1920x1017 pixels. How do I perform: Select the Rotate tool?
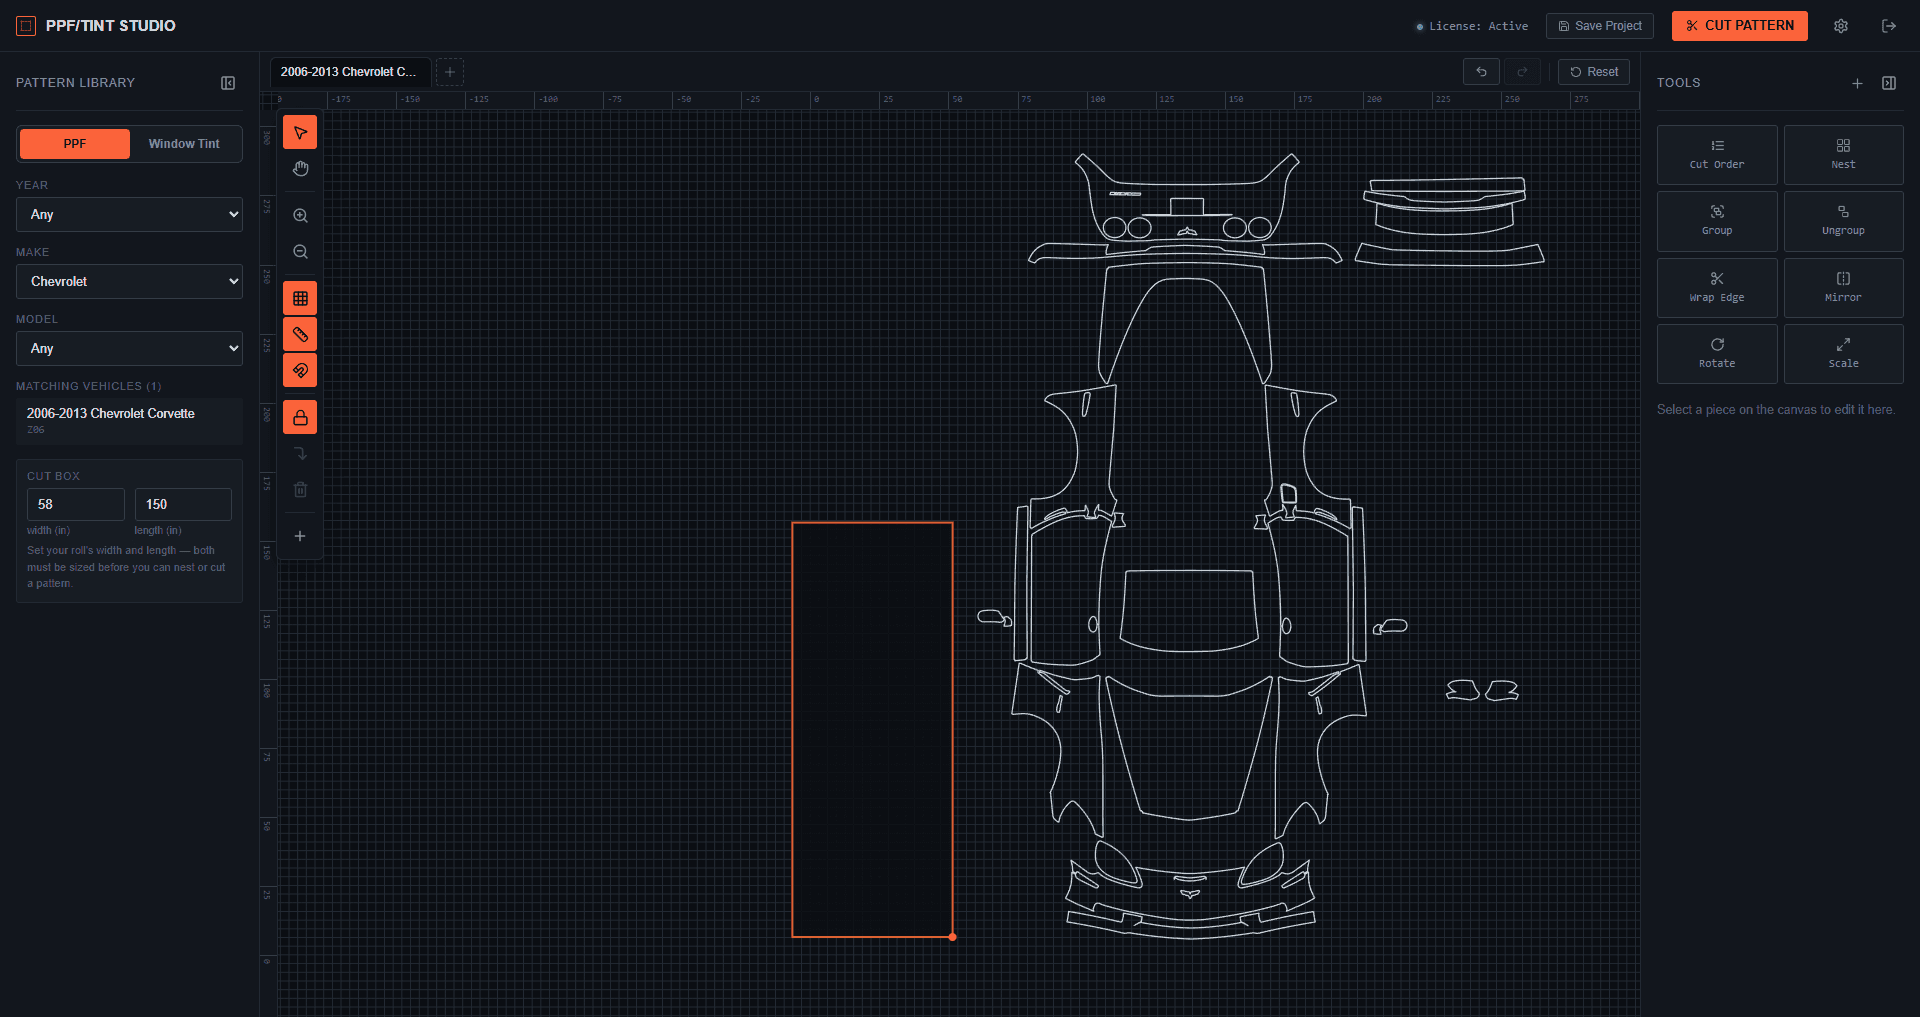tap(1717, 354)
